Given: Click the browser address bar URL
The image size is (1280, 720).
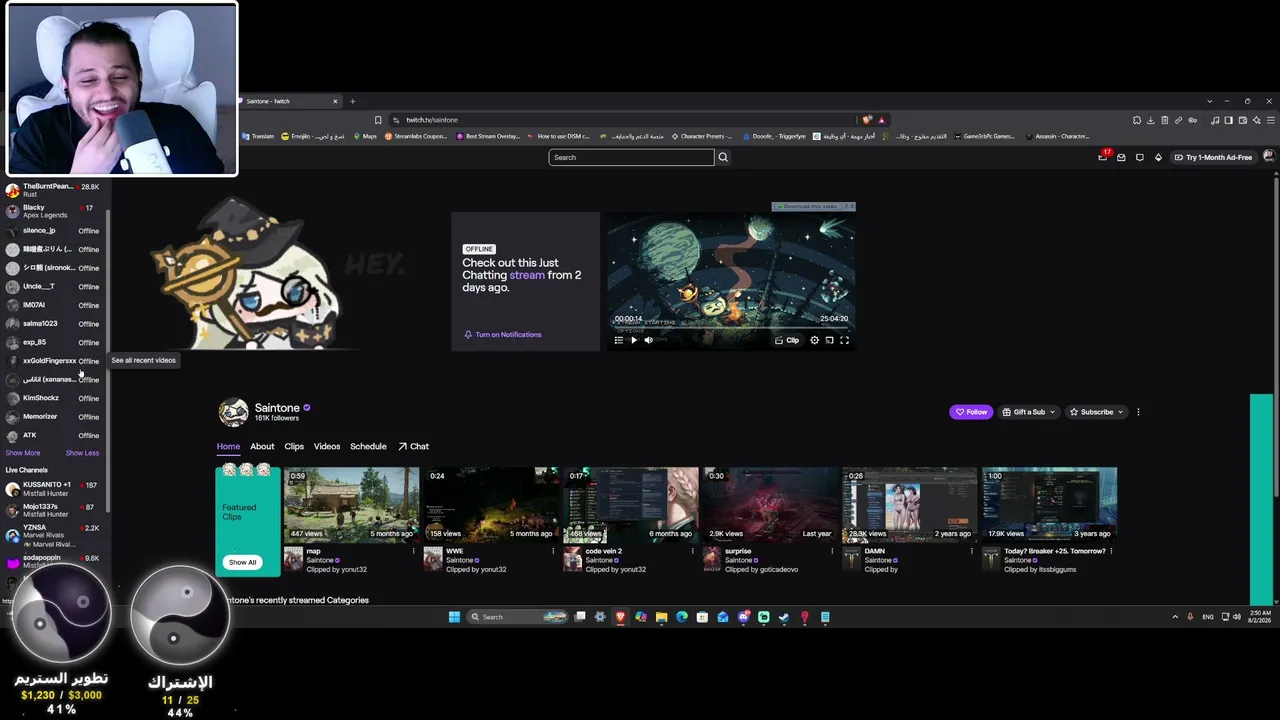Looking at the screenshot, I should [432, 120].
